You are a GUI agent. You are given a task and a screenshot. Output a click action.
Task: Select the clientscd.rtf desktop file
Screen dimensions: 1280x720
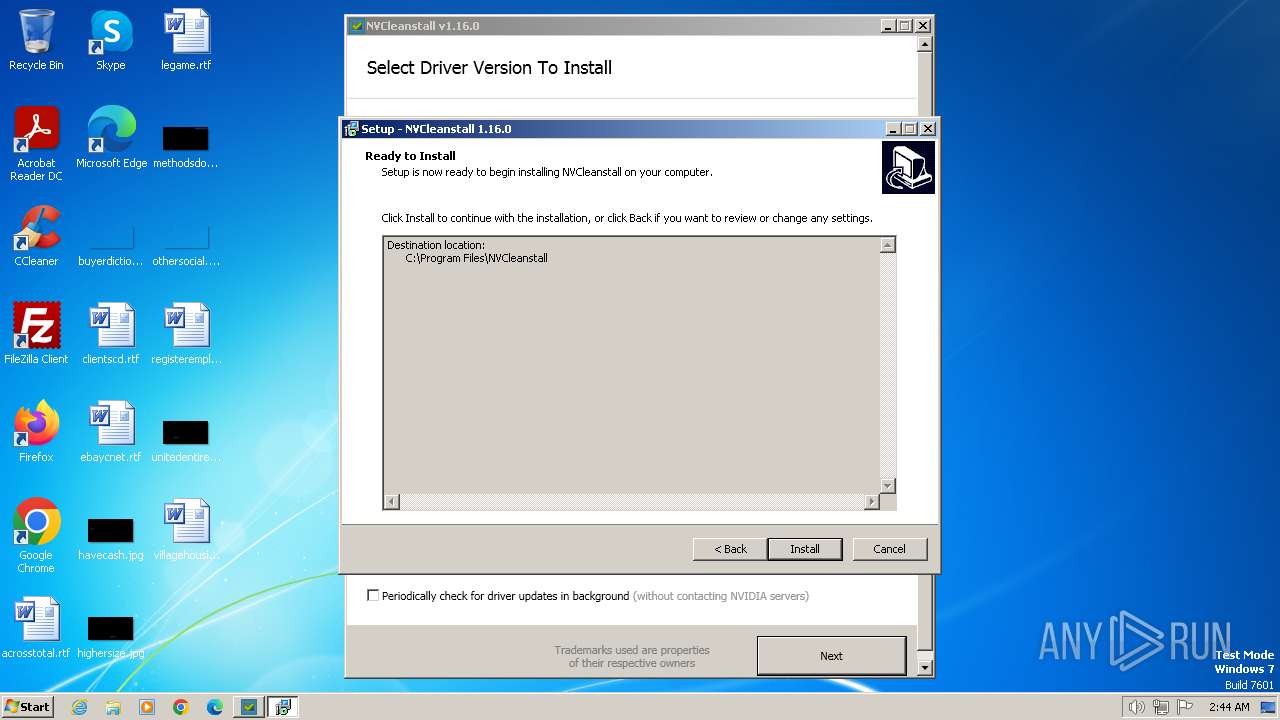tap(111, 334)
